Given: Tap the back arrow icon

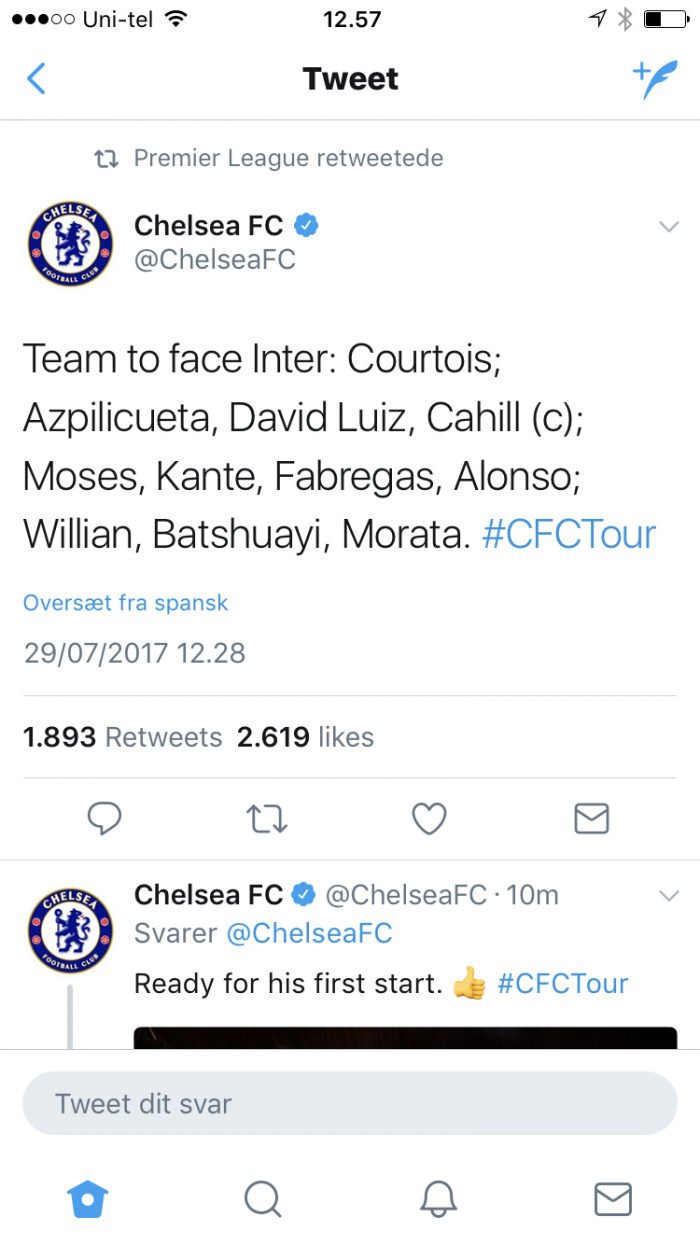Looking at the screenshot, I should pyautogui.click(x=36, y=78).
